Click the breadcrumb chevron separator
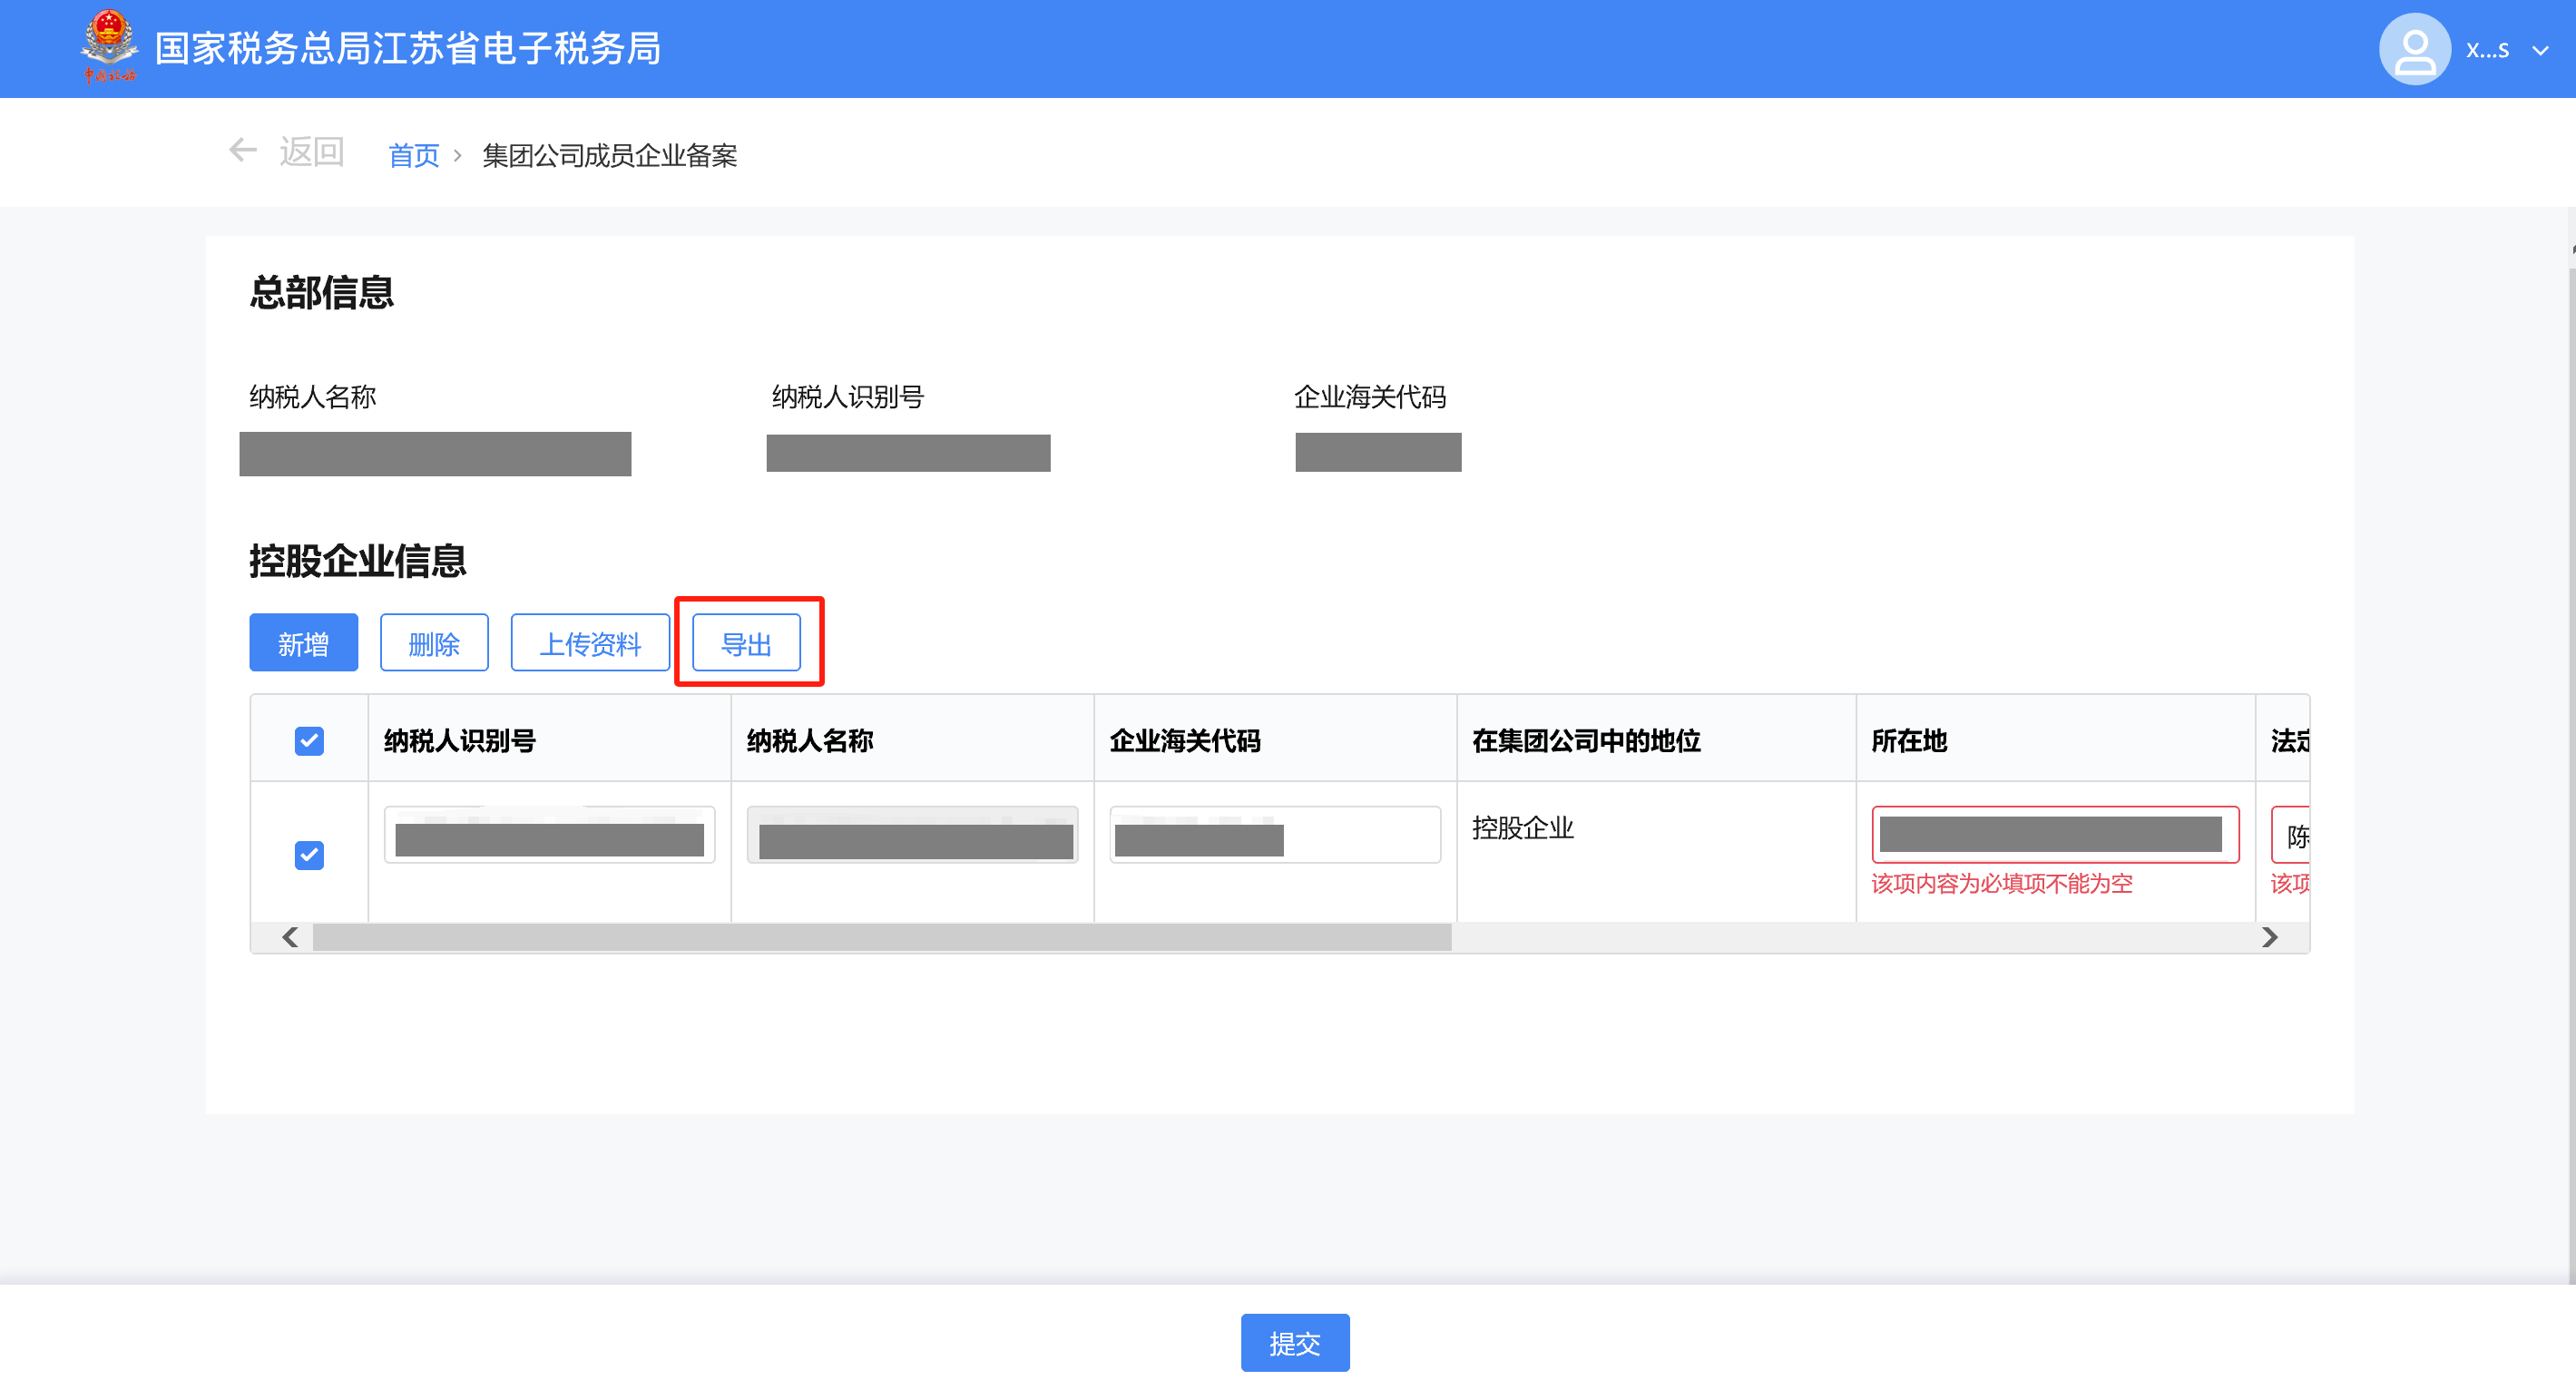2576x1380 pixels. pos(458,156)
